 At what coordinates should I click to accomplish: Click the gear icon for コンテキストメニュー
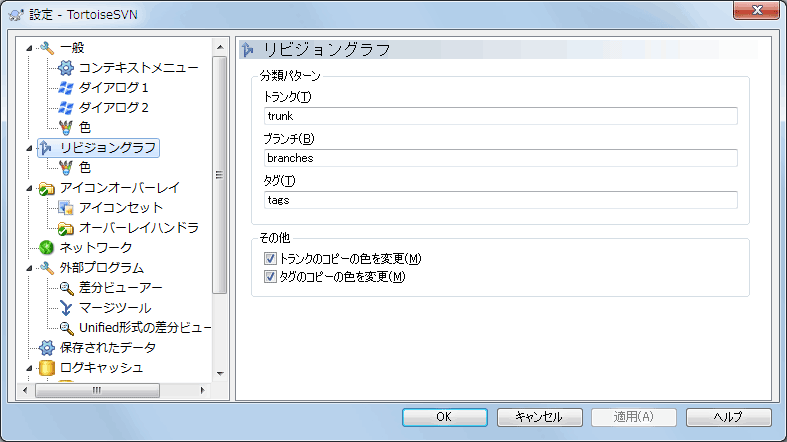pyautogui.click(x=65, y=68)
